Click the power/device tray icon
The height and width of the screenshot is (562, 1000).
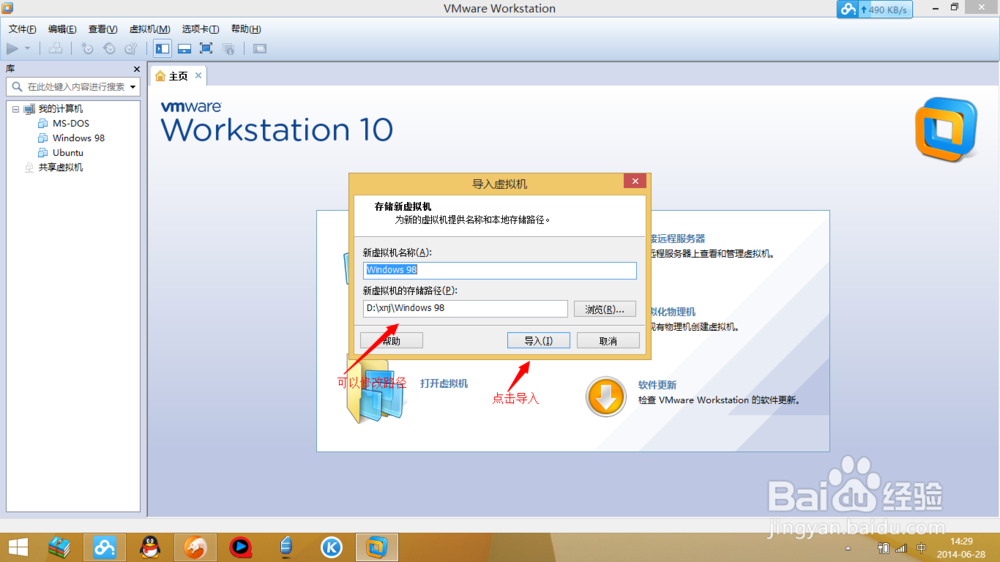pos(883,548)
